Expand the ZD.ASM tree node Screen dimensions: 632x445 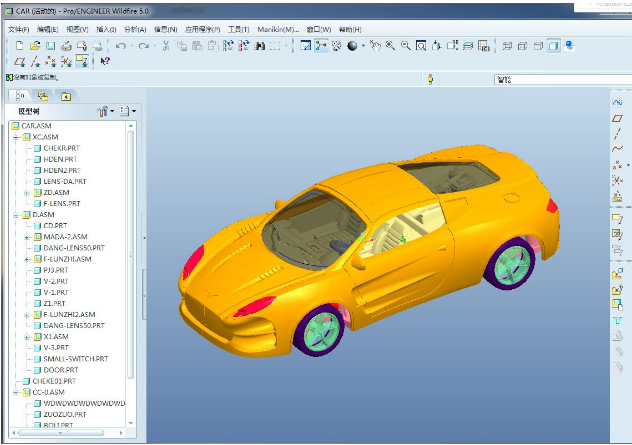(27, 193)
